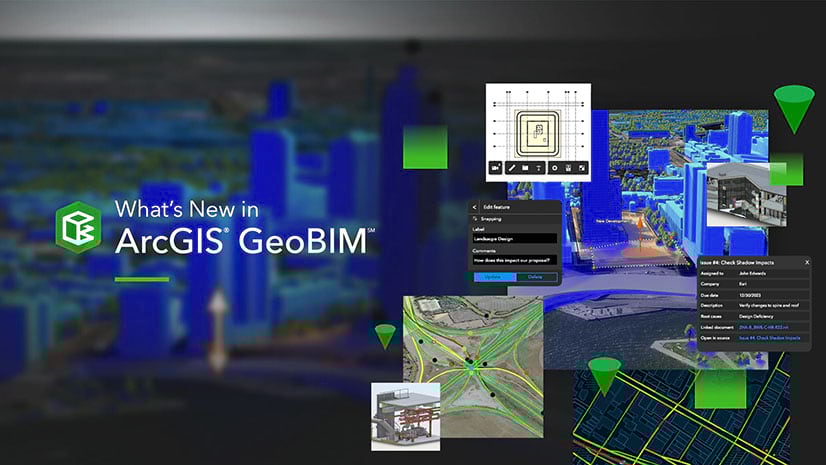Click the structural platform 3D model thumbnail
Screen dimensions: 826x465
coord(406,417)
